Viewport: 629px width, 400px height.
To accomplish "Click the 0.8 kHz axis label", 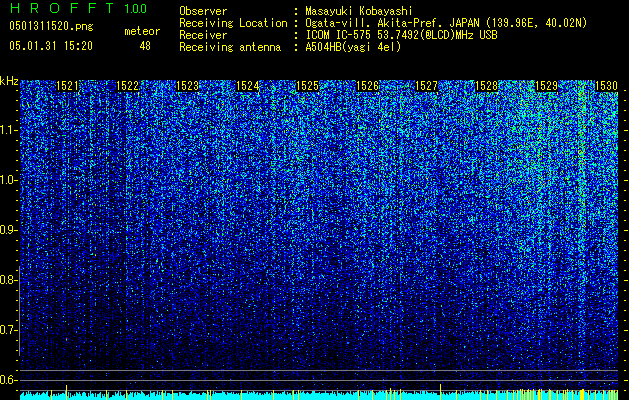I will coord(8,280).
